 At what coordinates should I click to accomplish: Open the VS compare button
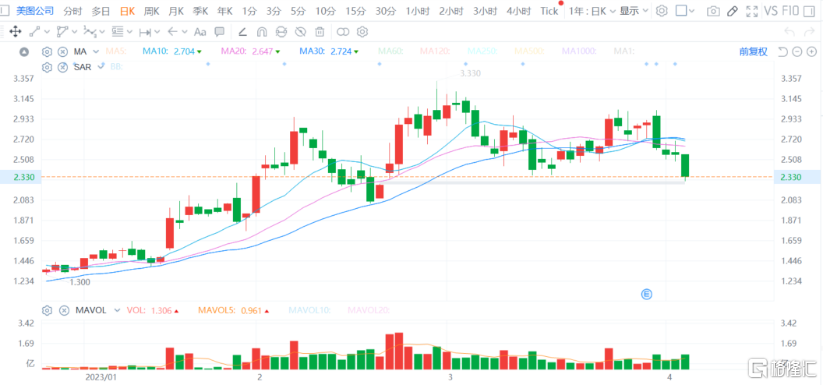771,10
